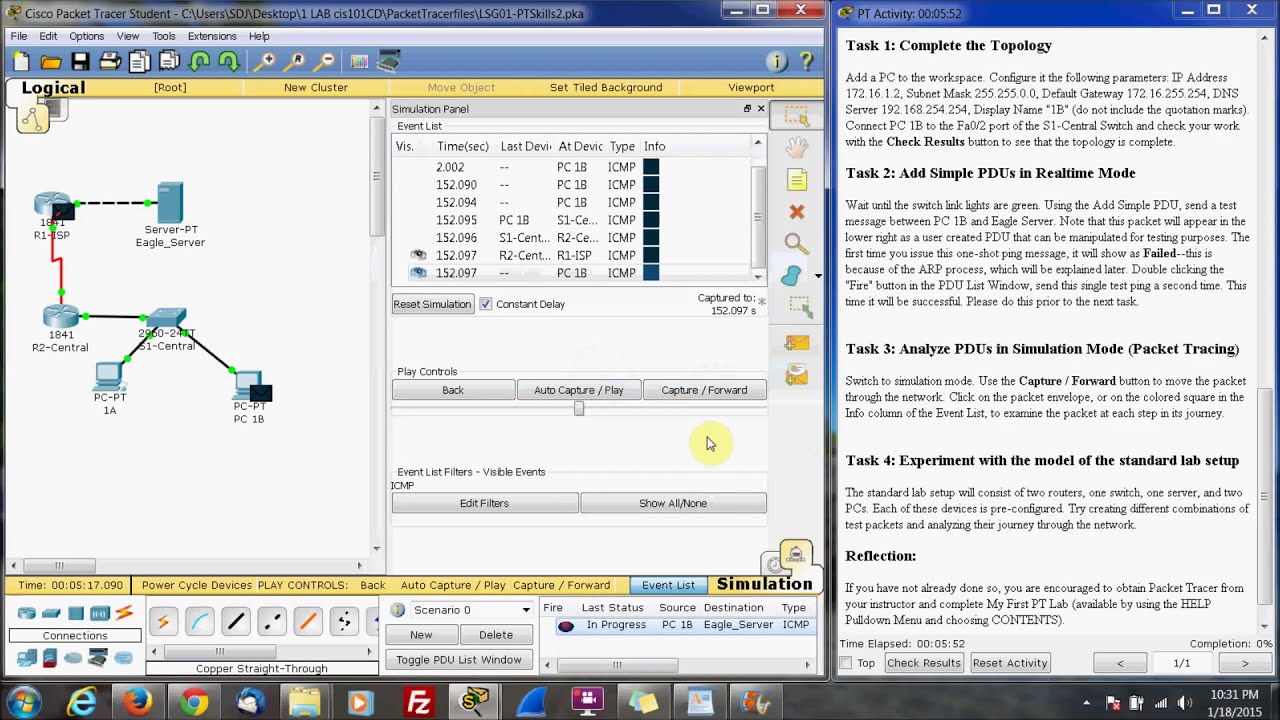This screenshot has height=720, width=1280.
Task: Select the Add Complex PDU envelope tool
Action: pyautogui.click(x=797, y=375)
